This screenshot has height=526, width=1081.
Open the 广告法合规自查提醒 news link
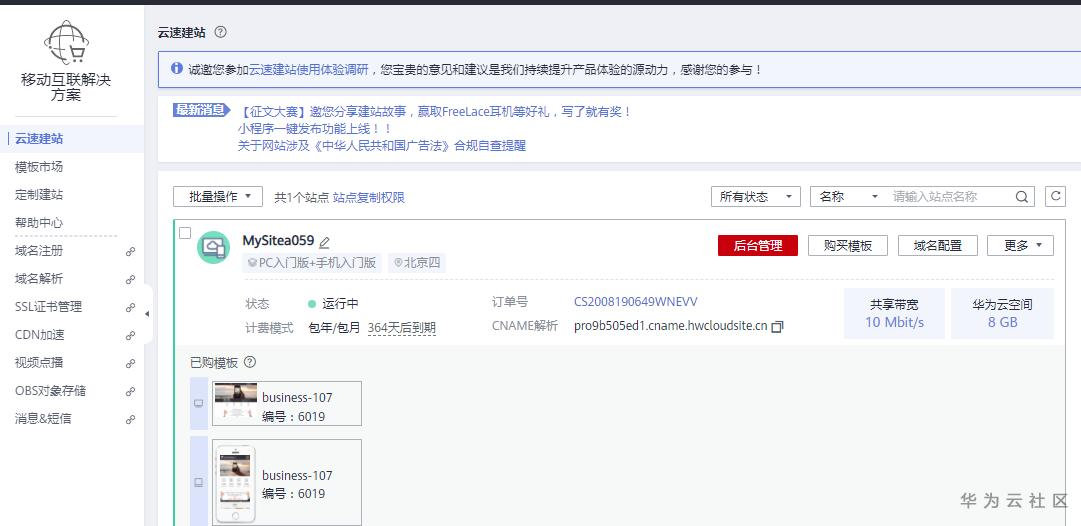tap(381, 146)
